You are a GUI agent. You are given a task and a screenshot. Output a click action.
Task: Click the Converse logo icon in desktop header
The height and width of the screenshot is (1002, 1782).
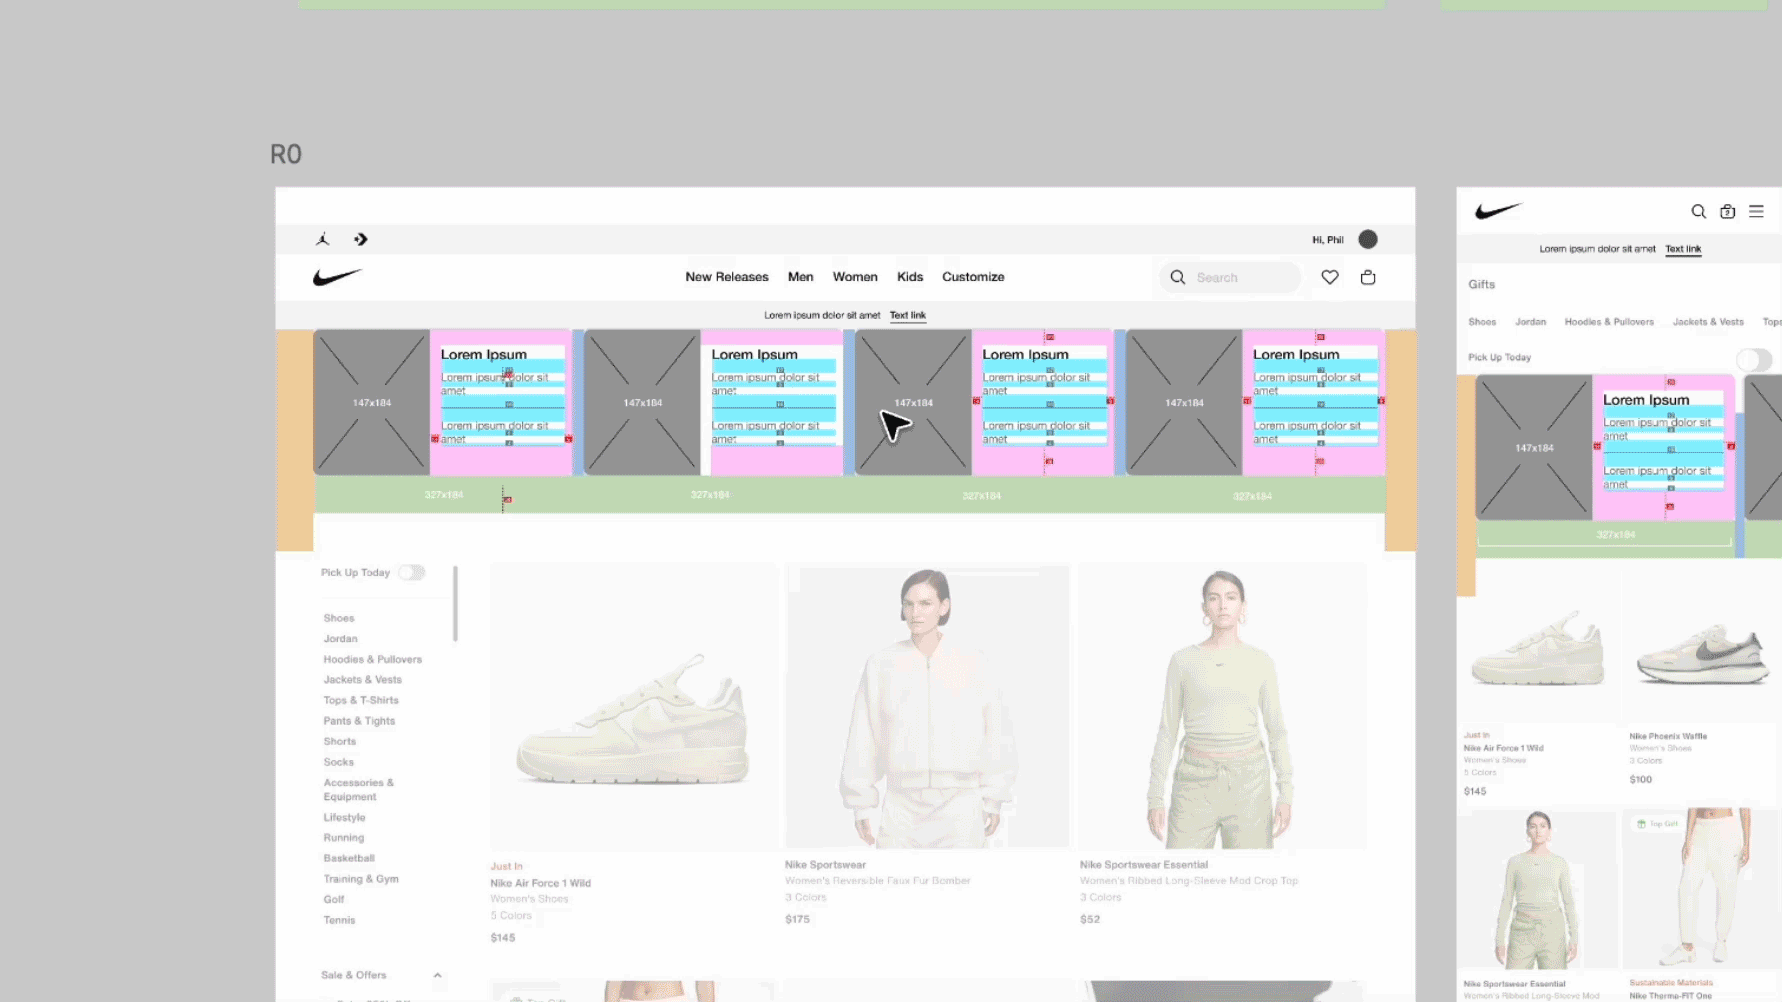click(x=361, y=239)
